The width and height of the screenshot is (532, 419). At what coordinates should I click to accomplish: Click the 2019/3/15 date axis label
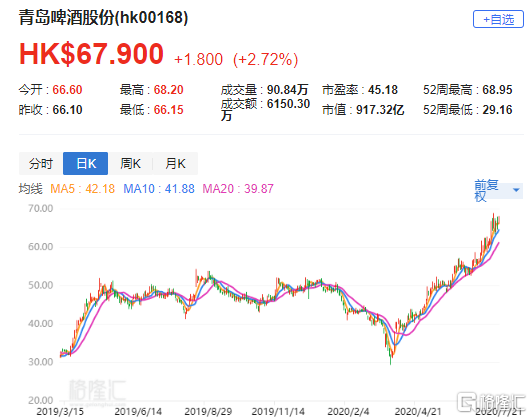click(x=60, y=412)
